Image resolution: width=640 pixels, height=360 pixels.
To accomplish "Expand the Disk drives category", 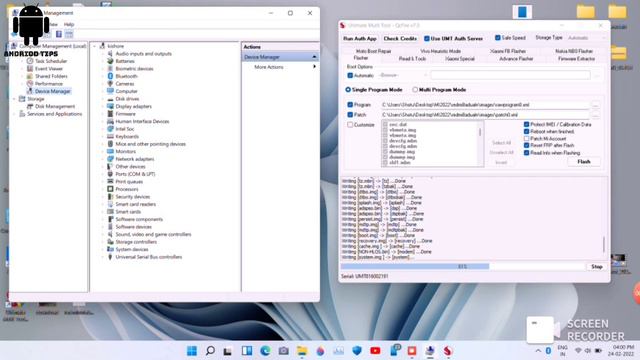I will (x=103, y=99).
